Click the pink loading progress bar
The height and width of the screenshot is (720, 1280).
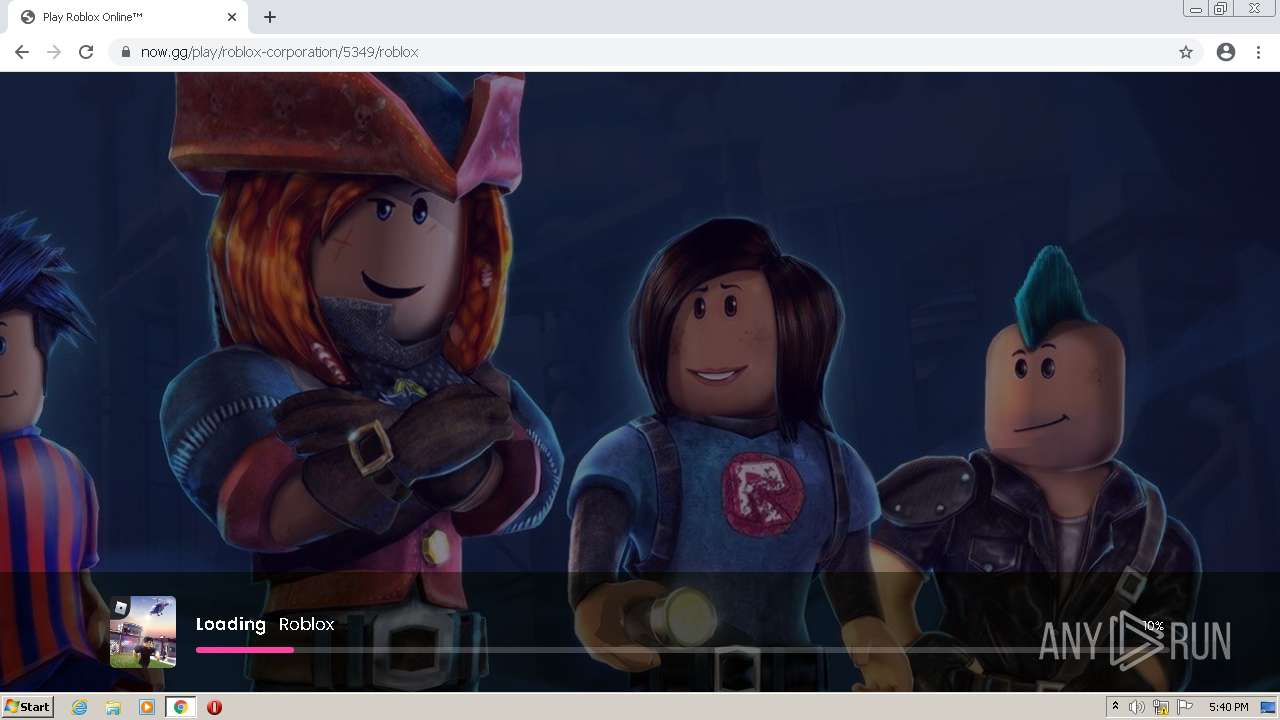(x=245, y=650)
